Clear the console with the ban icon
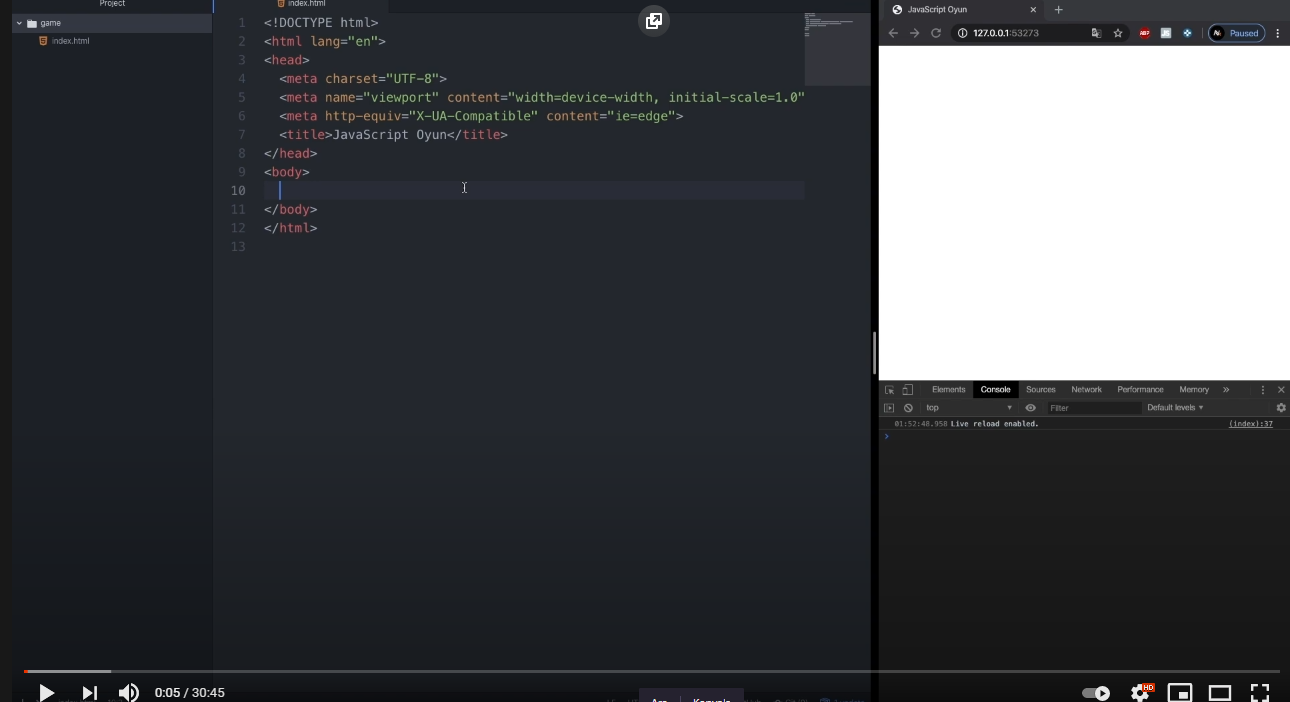This screenshot has height=702, width=1290. click(x=908, y=407)
